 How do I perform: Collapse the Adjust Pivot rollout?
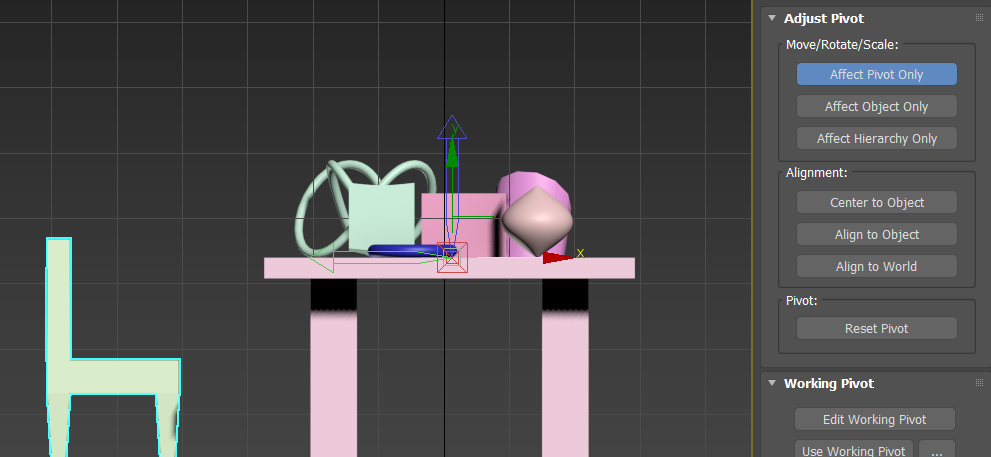click(772, 18)
